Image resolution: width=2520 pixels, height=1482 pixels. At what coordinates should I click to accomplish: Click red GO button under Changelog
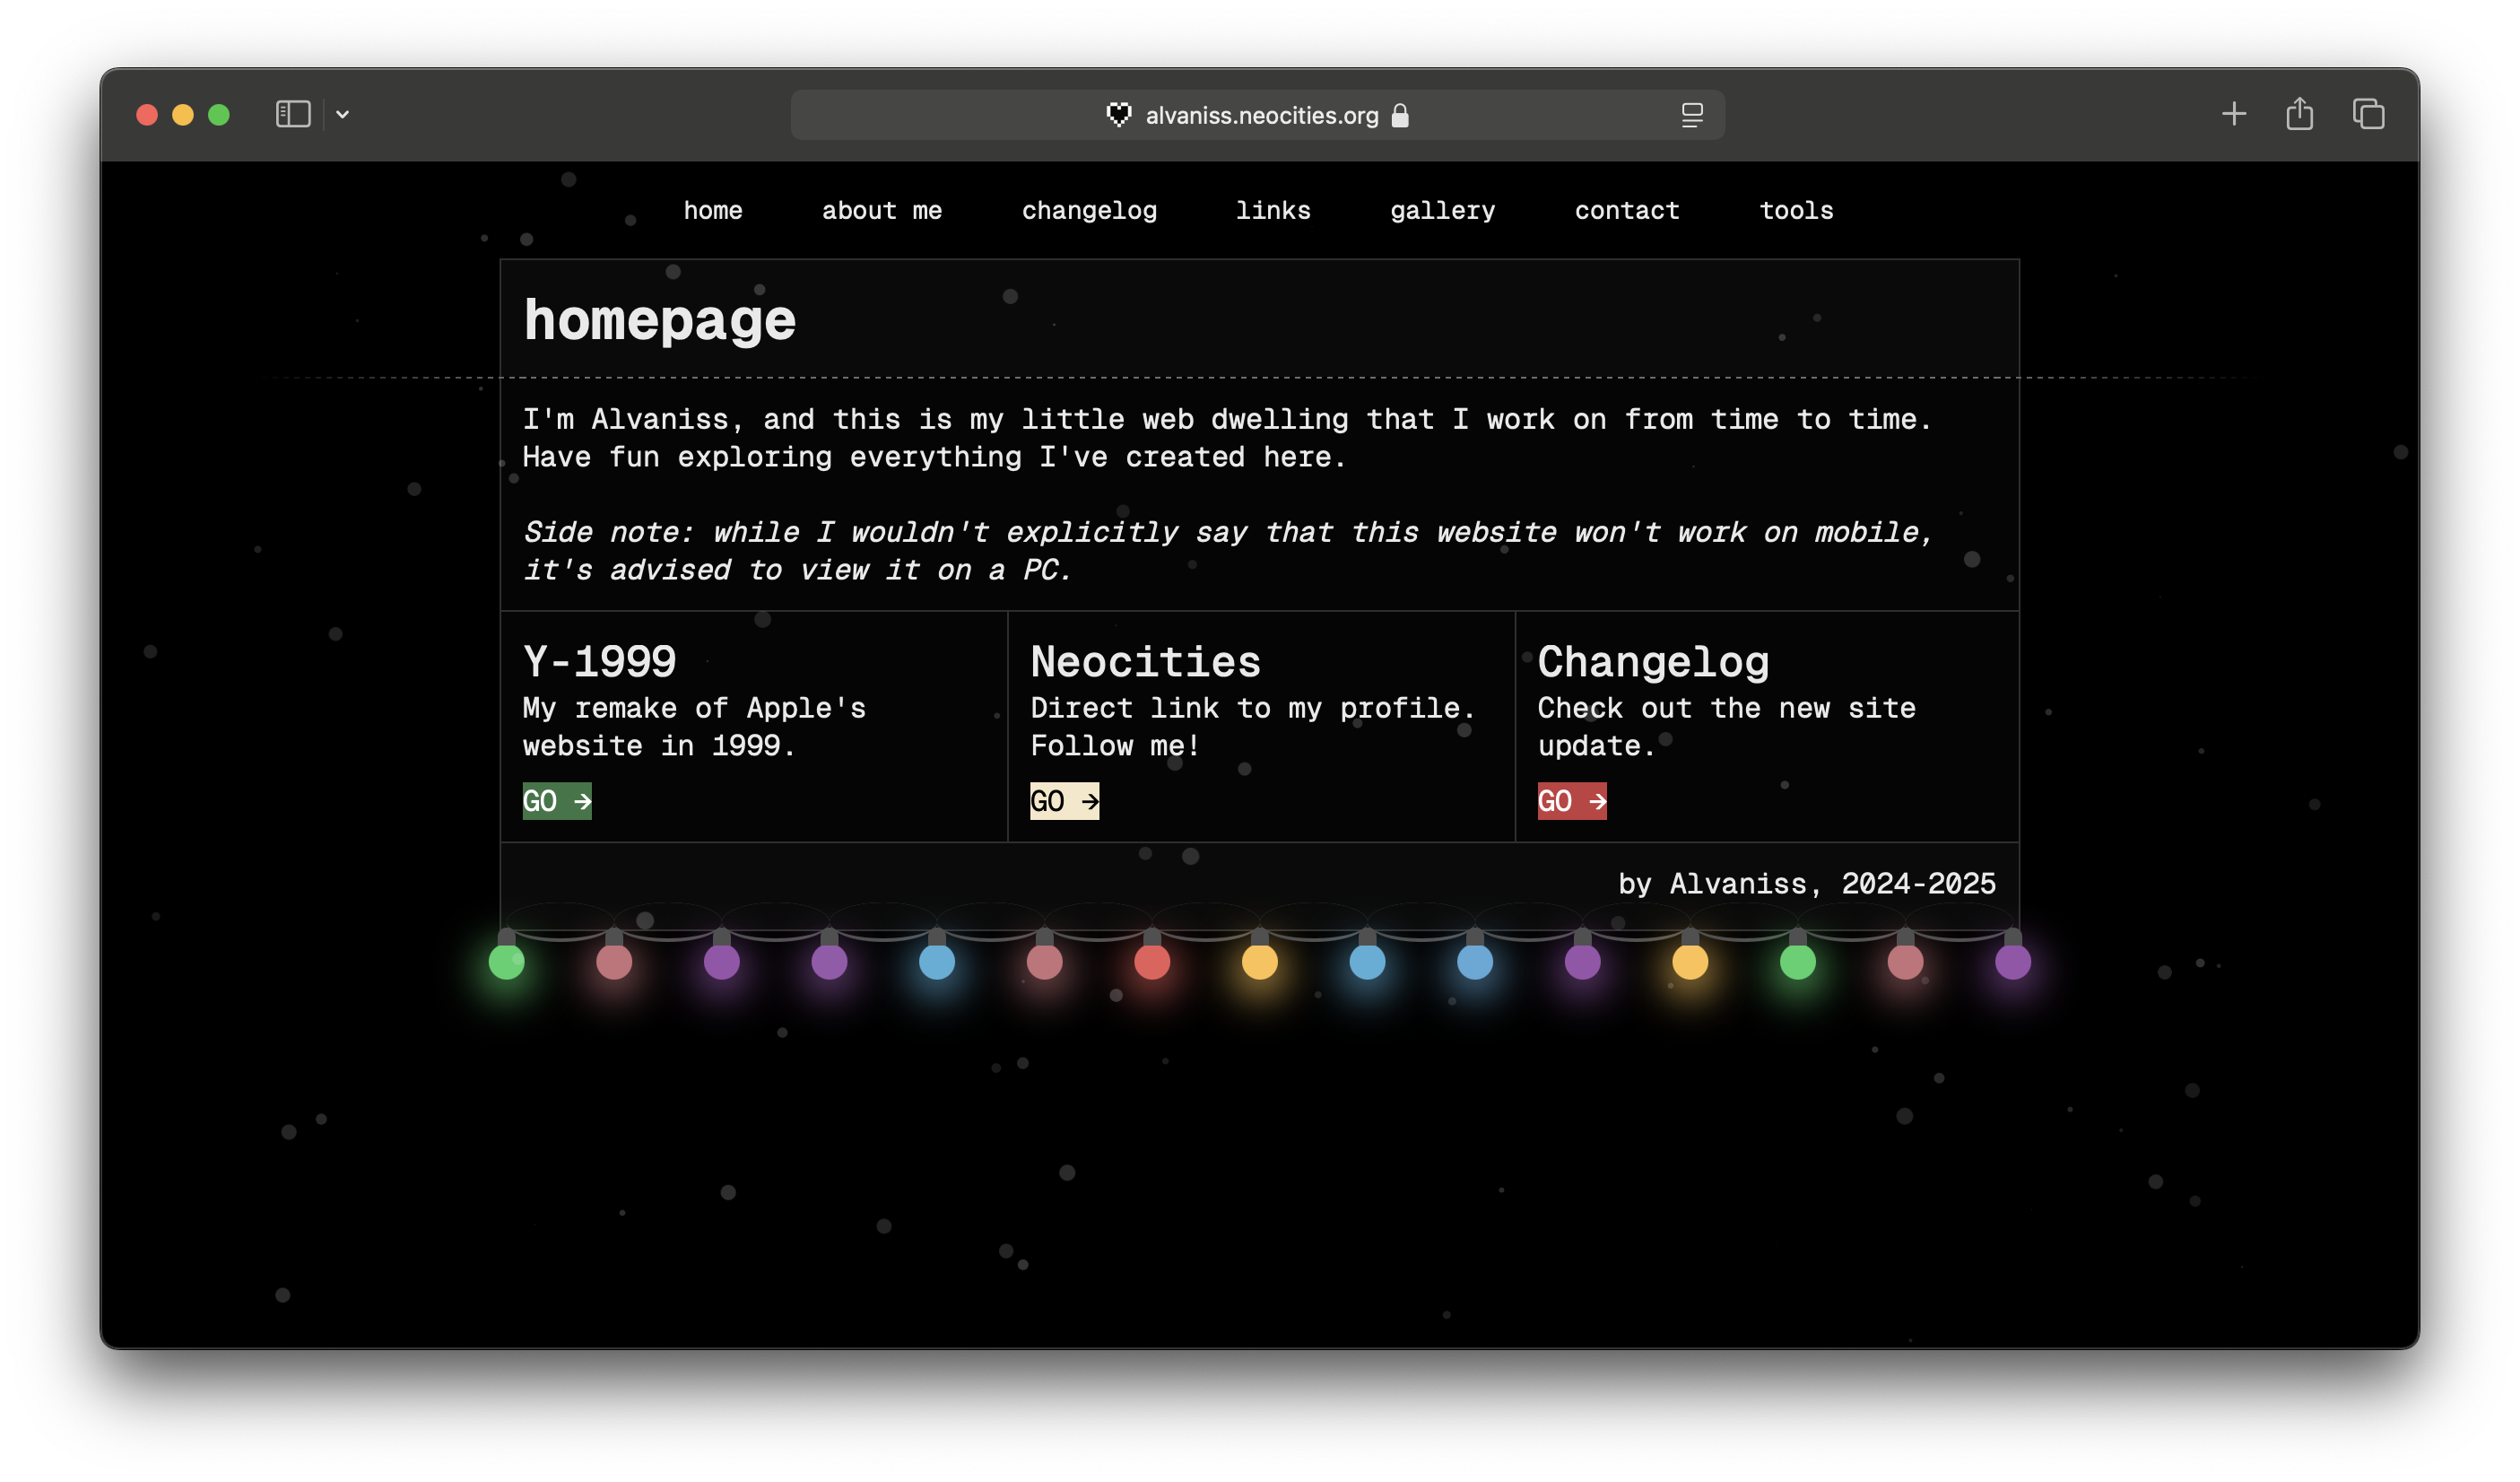pos(1571,801)
